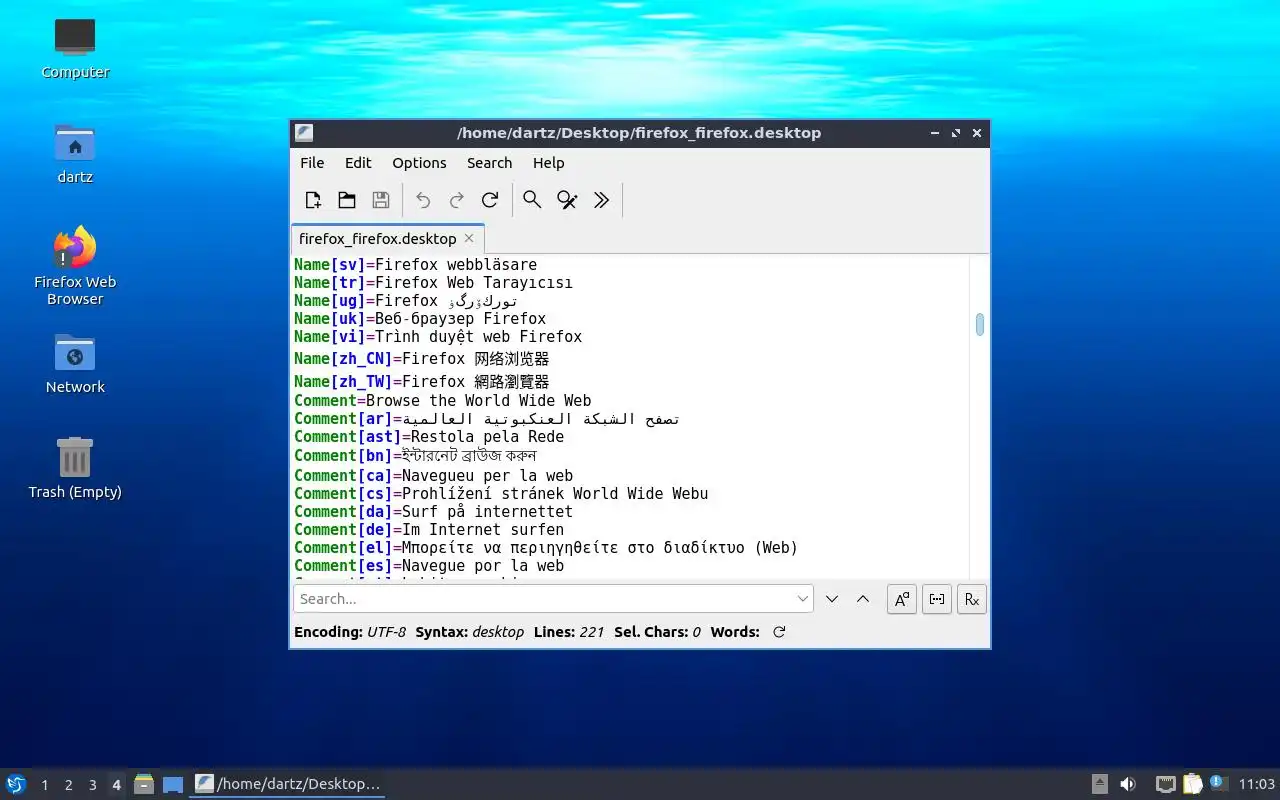Toggle Regular Expression search option
Viewport: 1280px width, 800px height.
[972, 599]
